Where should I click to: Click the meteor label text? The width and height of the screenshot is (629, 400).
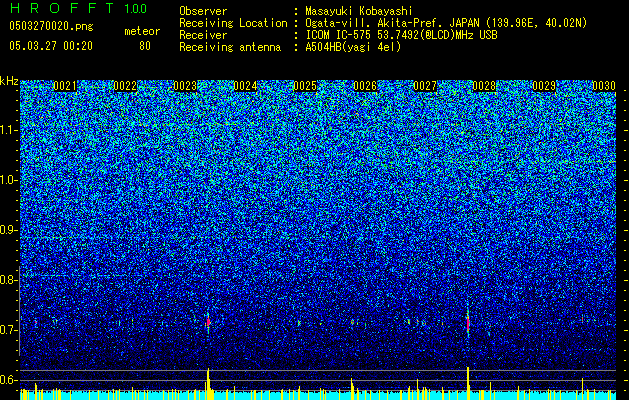(x=142, y=31)
